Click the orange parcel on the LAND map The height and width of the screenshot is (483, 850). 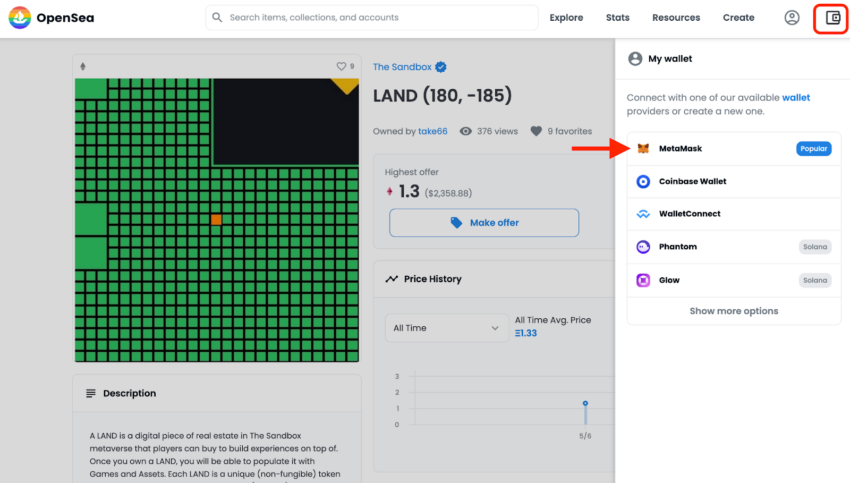[216, 220]
